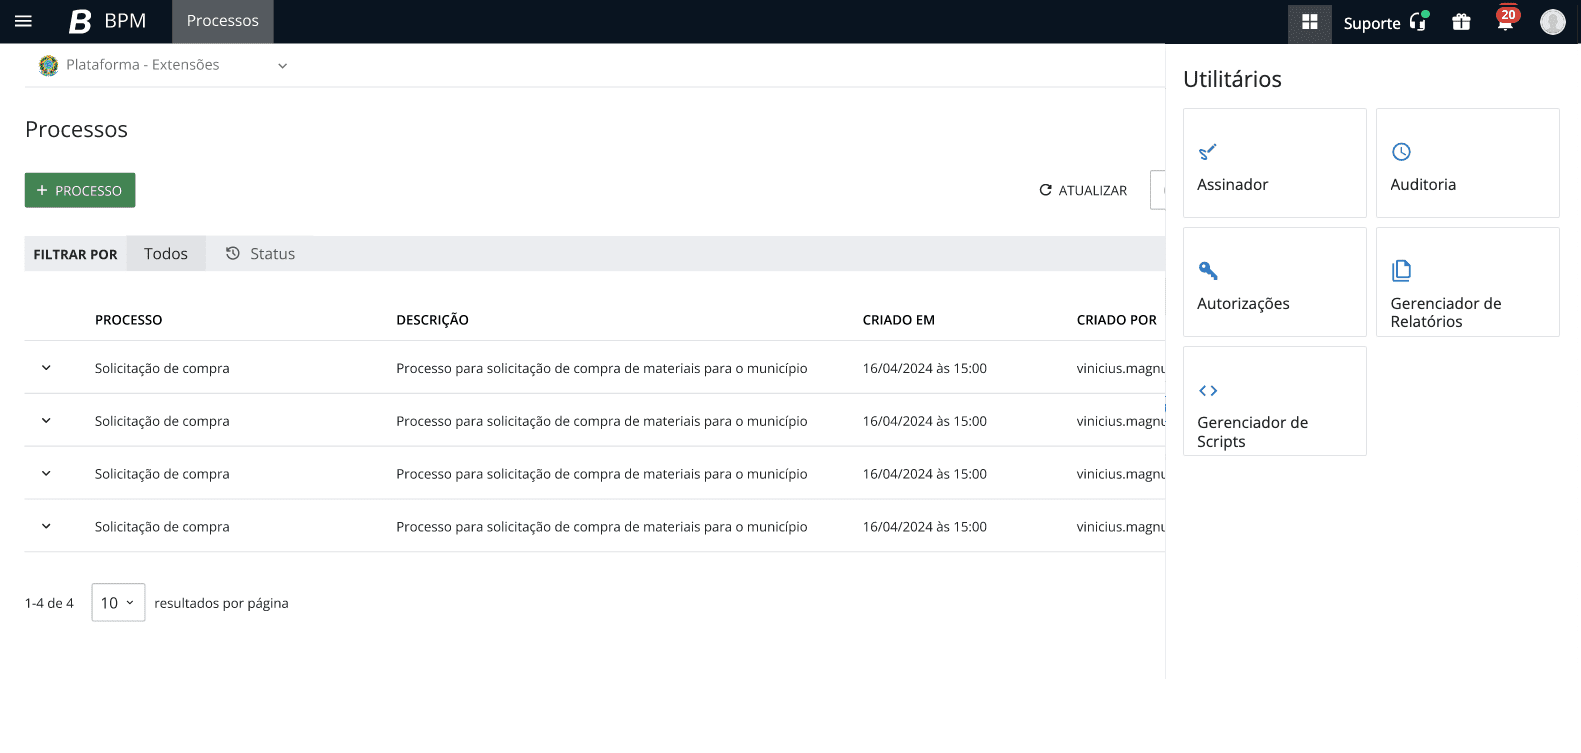Open Suporte headset help
1581x753 pixels.
click(x=1420, y=21)
